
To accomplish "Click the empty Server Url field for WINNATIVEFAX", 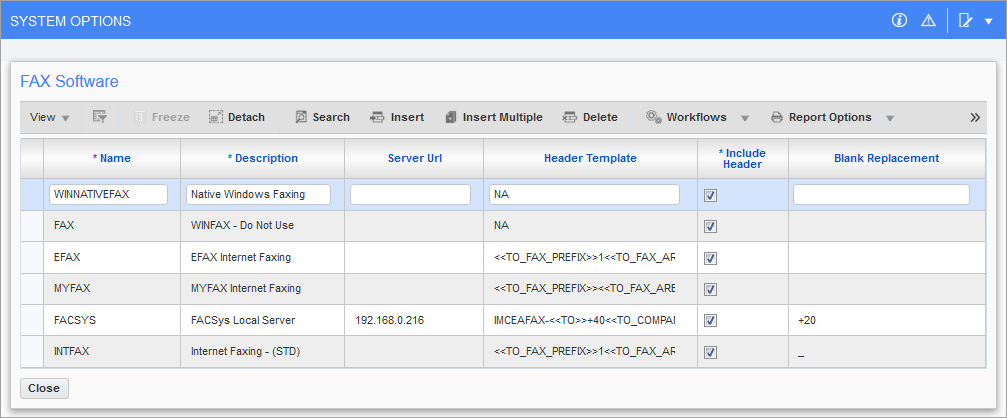I will (410, 195).
